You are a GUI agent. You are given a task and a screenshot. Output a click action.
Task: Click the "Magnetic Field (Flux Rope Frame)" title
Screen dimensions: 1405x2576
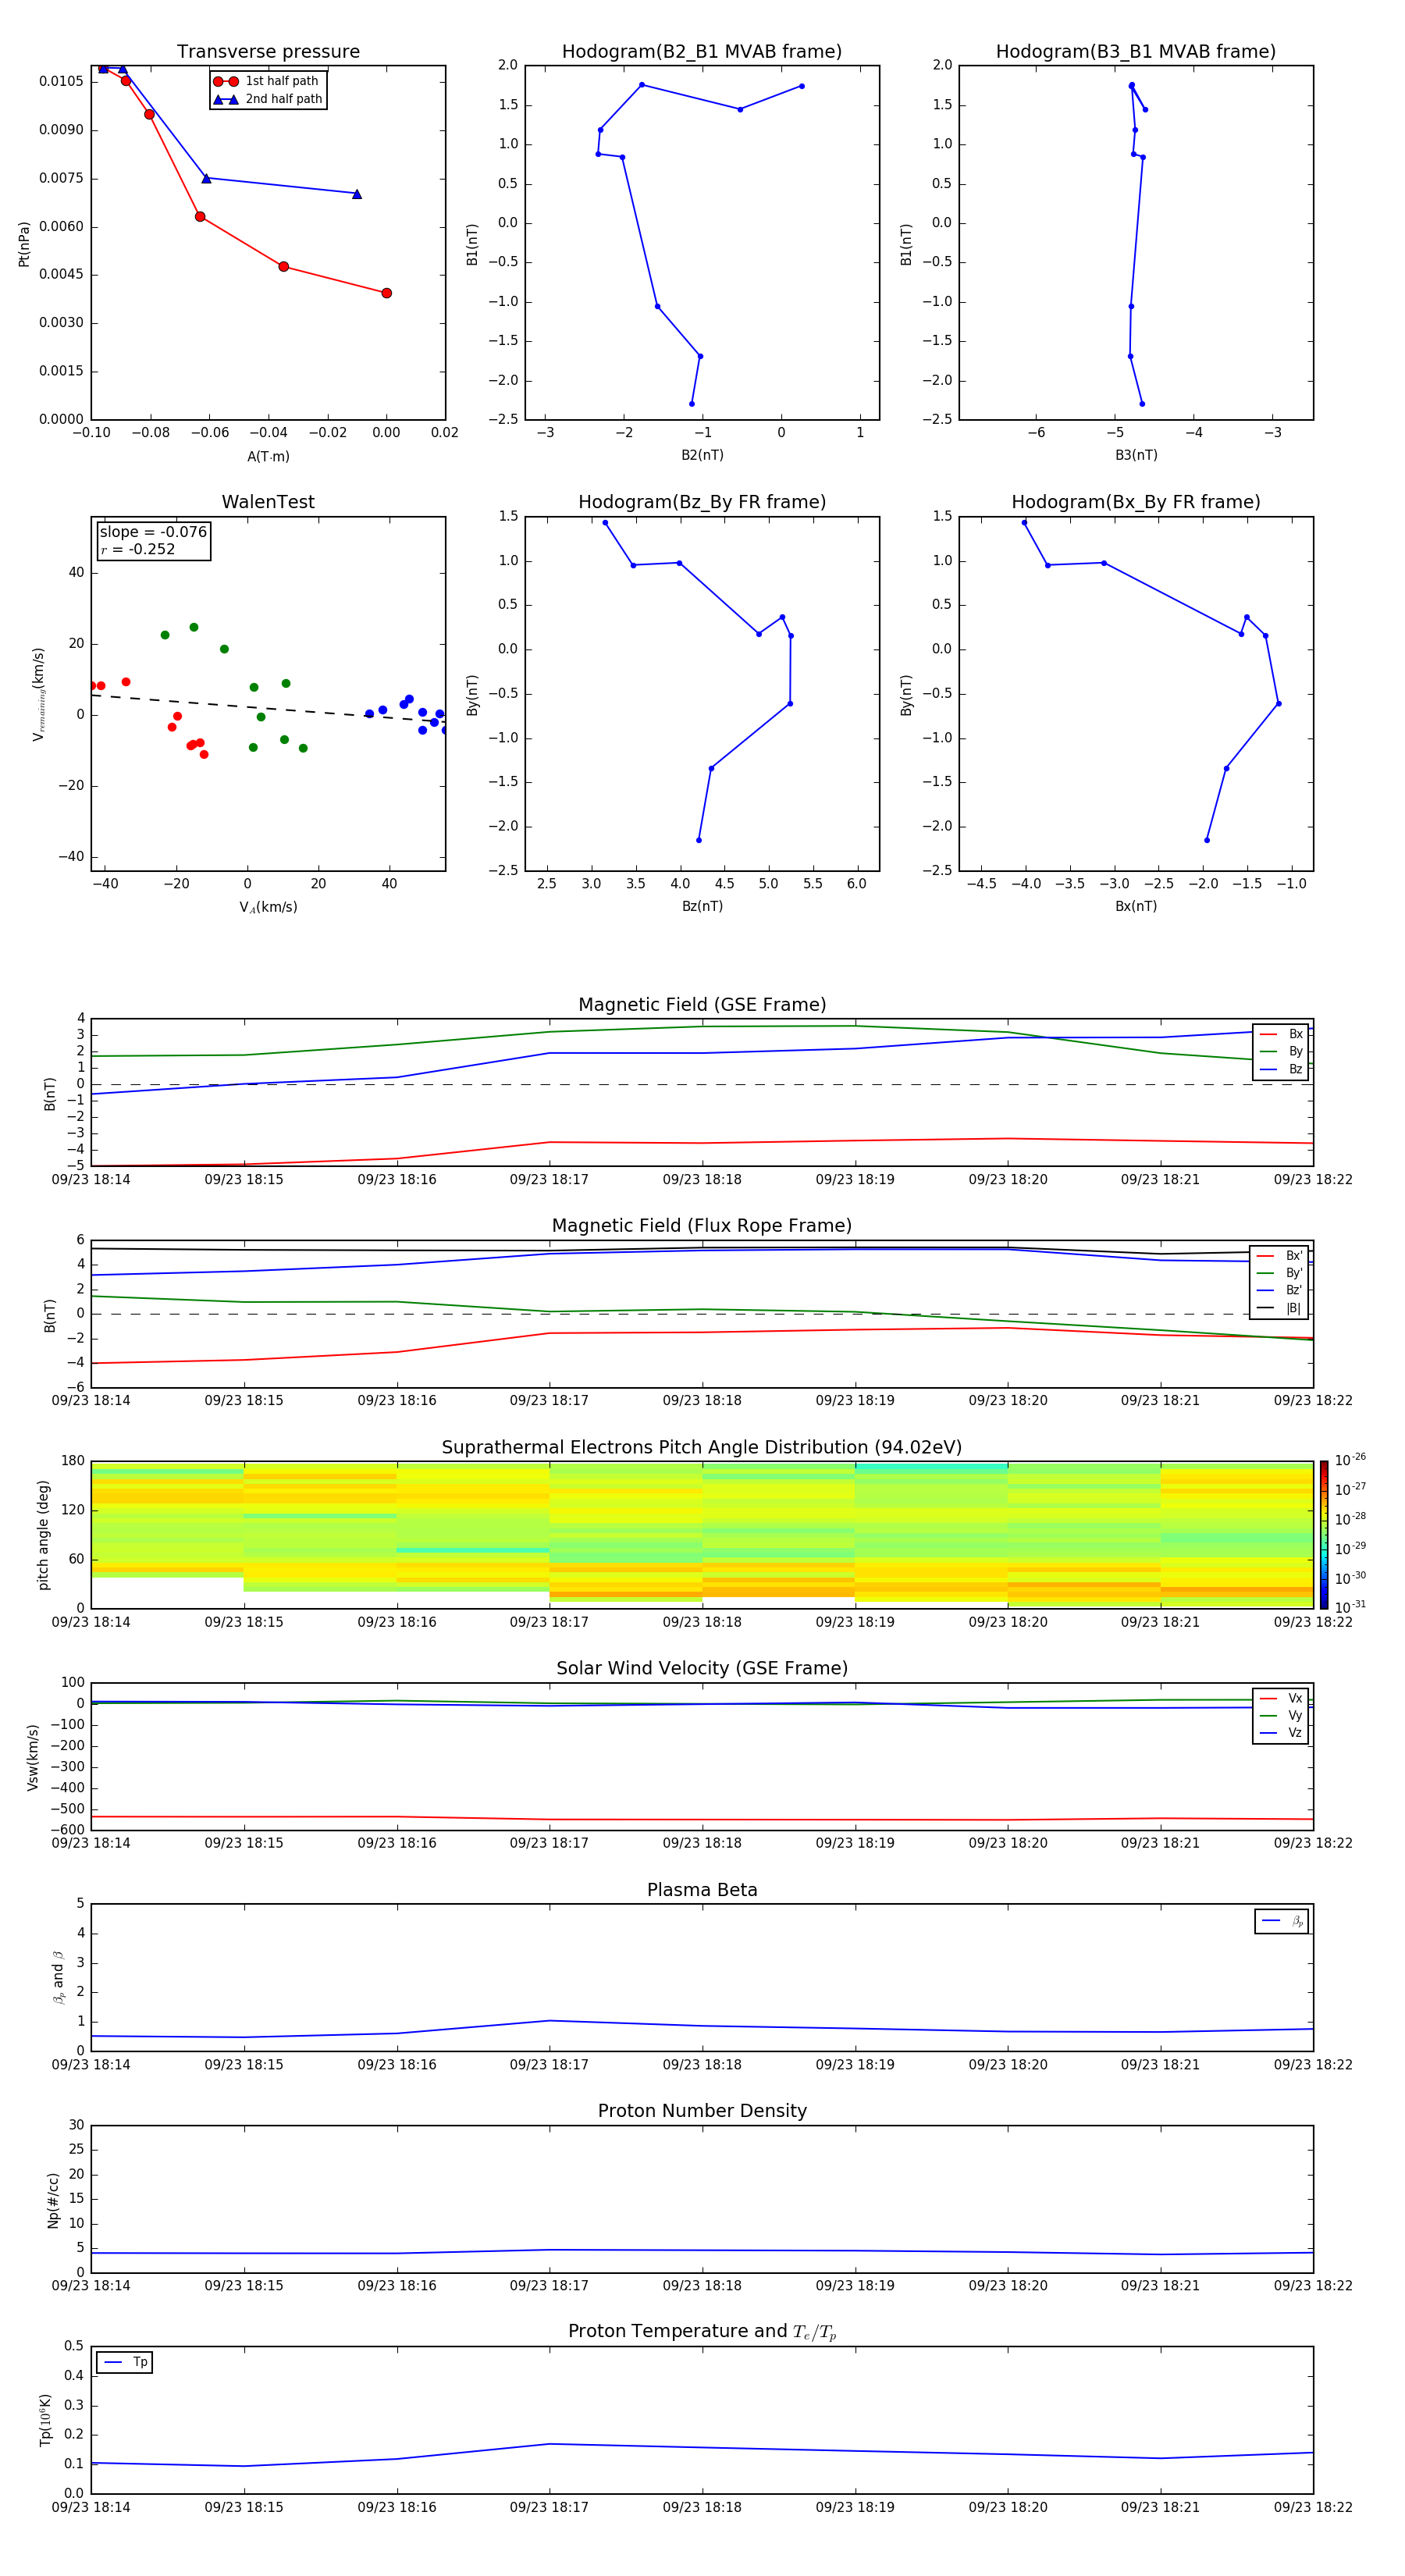[702, 1226]
